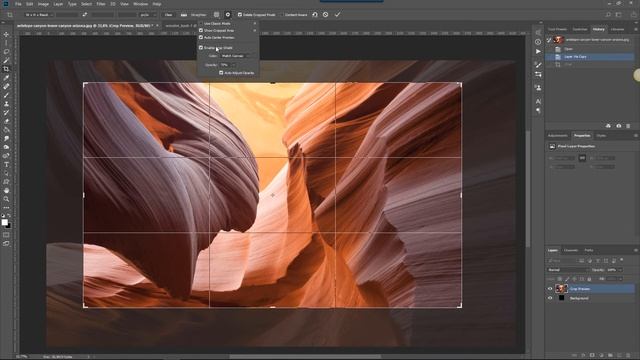This screenshot has height=360, width=640.
Task: Open the layer Opacity dropdown arrow
Action: click(620, 270)
